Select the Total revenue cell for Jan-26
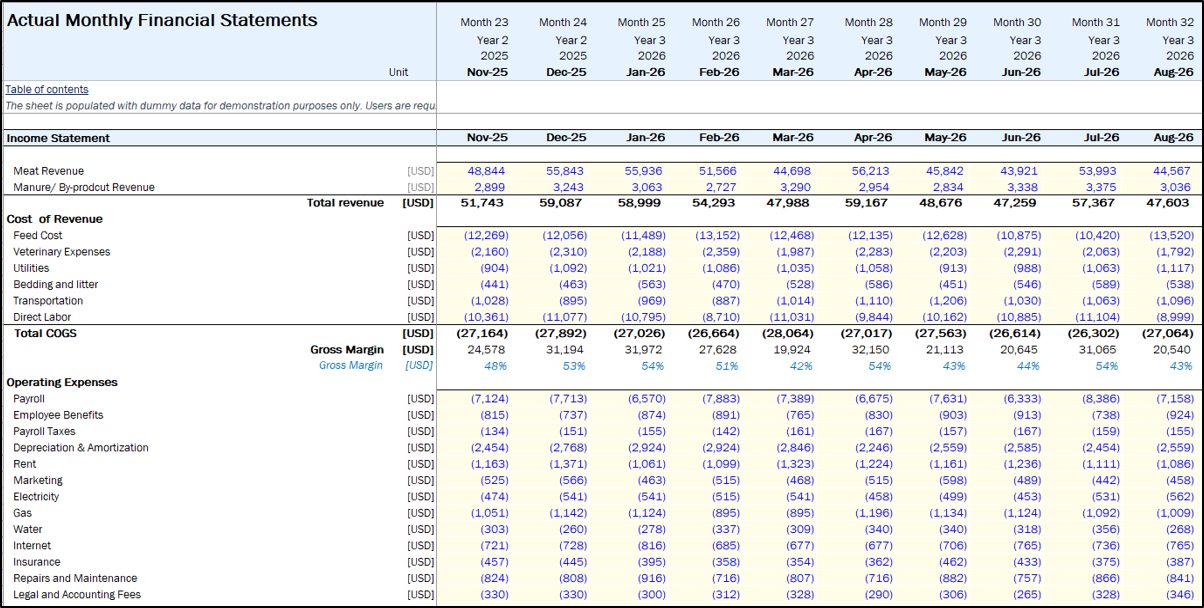1204x608 pixels. [x=643, y=203]
